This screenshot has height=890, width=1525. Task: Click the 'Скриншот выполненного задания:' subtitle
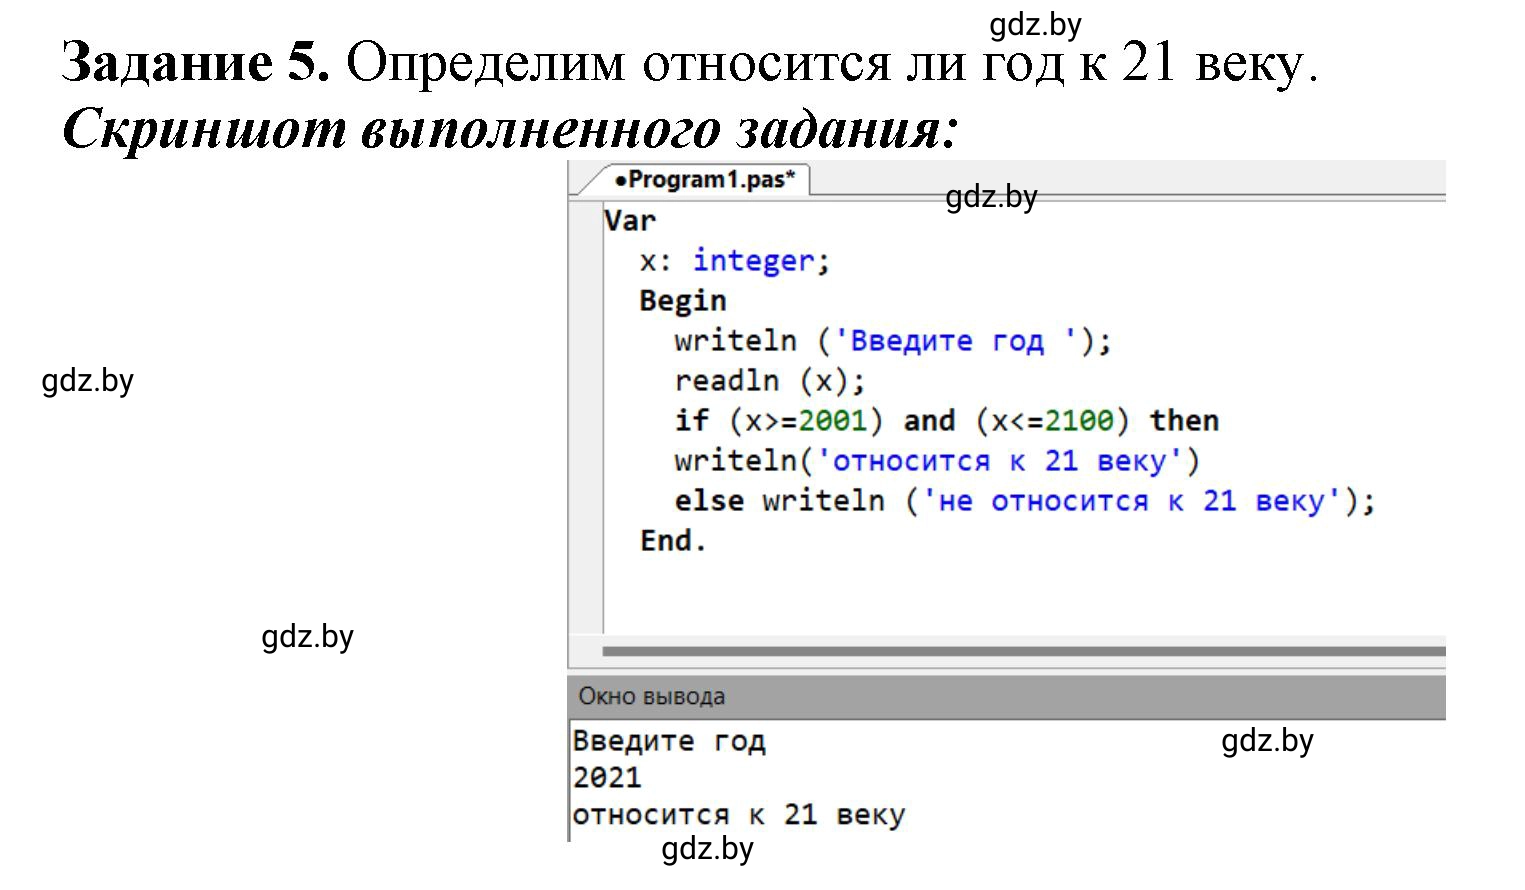(x=510, y=130)
